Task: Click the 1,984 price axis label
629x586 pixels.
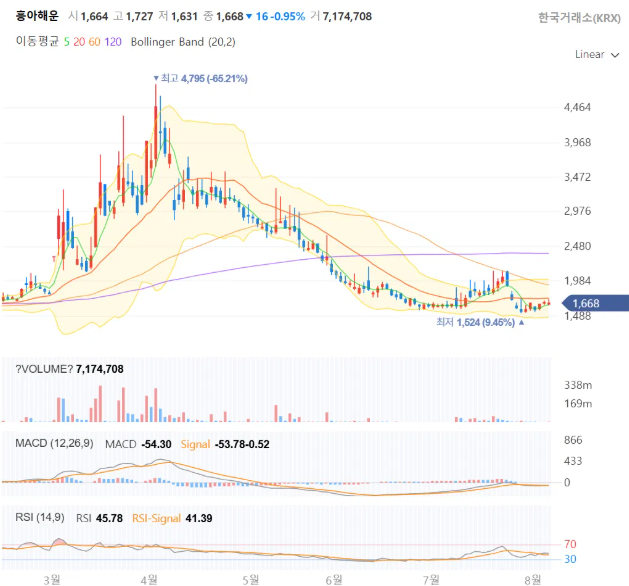Action: click(x=577, y=281)
